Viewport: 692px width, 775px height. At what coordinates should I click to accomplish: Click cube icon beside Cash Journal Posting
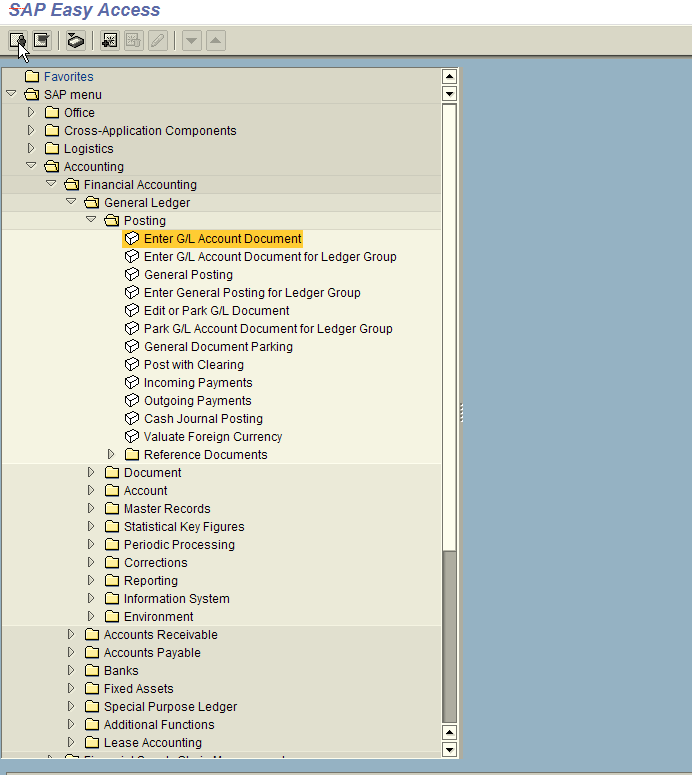tap(131, 418)
